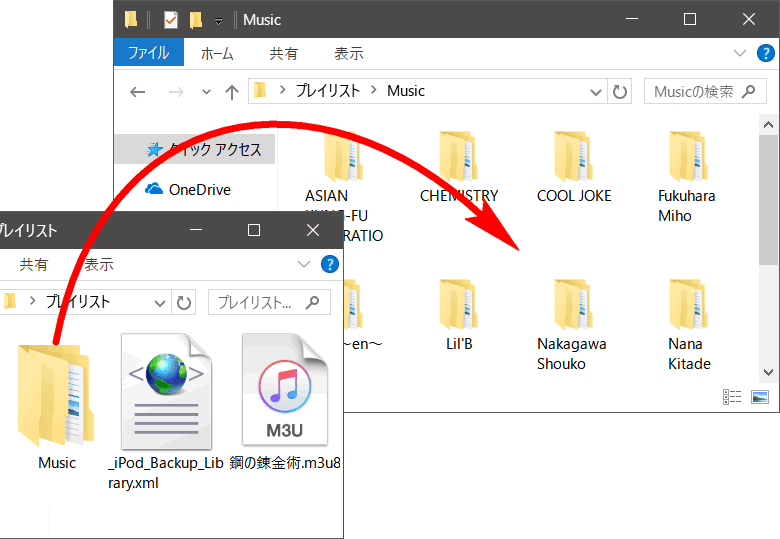Screen dimensions: 780x539
Task: Open the 表示 tab in Music window
Action: point(349,53)
